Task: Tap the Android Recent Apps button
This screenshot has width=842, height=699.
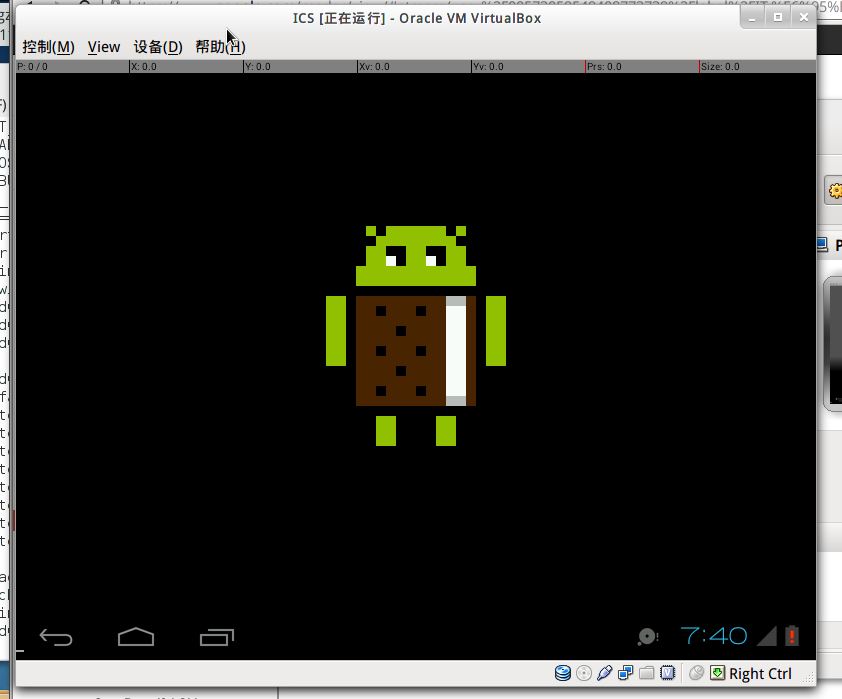Action: (x=217, y=637)
